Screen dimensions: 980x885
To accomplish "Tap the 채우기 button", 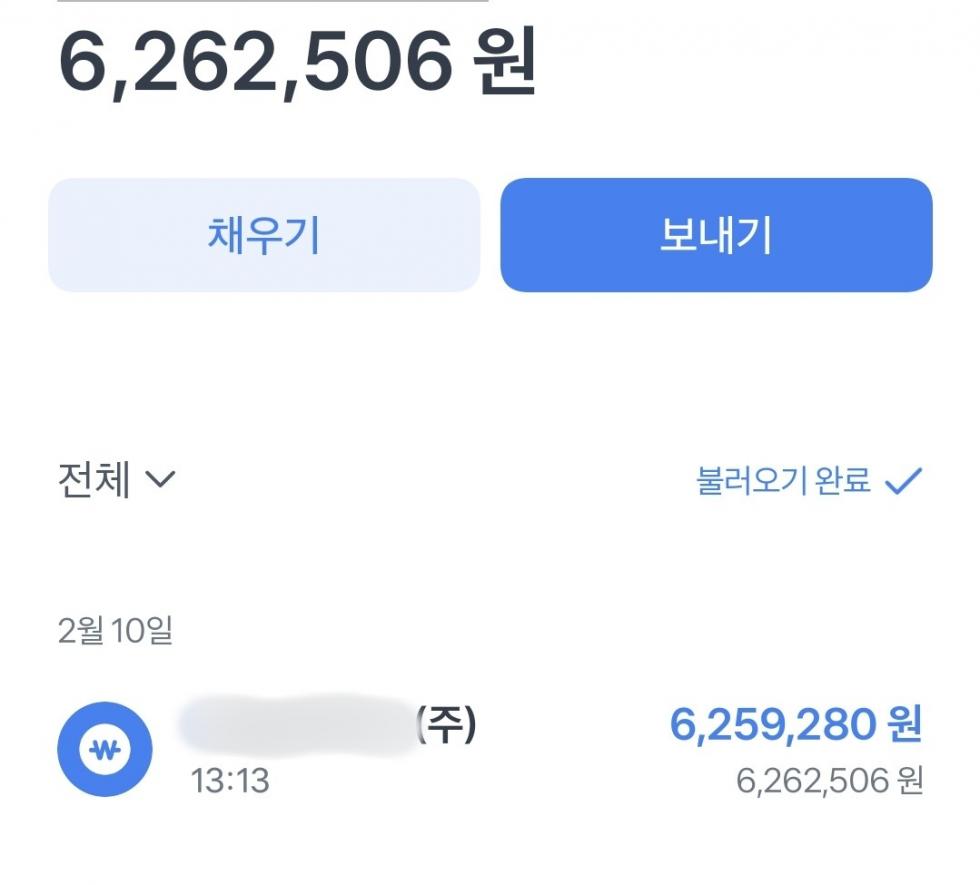I will coord(264,235).
